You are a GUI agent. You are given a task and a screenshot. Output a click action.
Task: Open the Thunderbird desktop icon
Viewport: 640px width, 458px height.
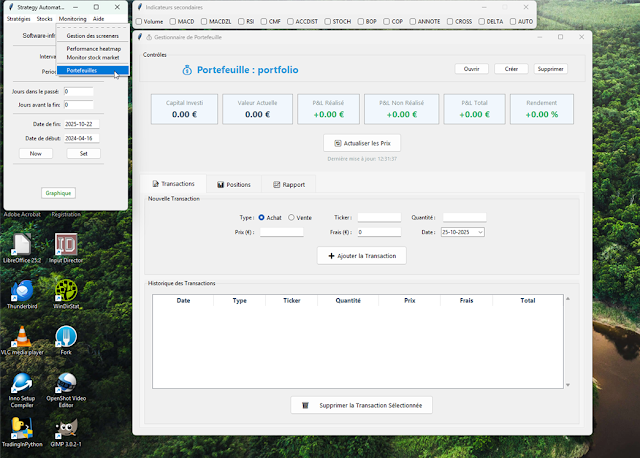pyautogui.click(x=20, y=291)
